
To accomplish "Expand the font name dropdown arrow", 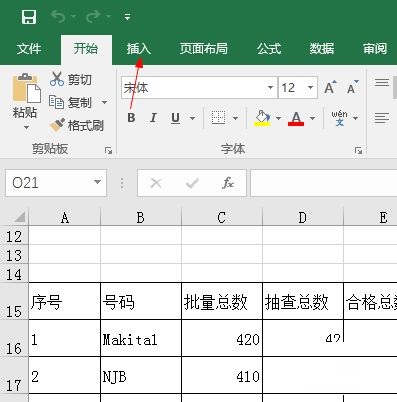I will coord(271,88).
